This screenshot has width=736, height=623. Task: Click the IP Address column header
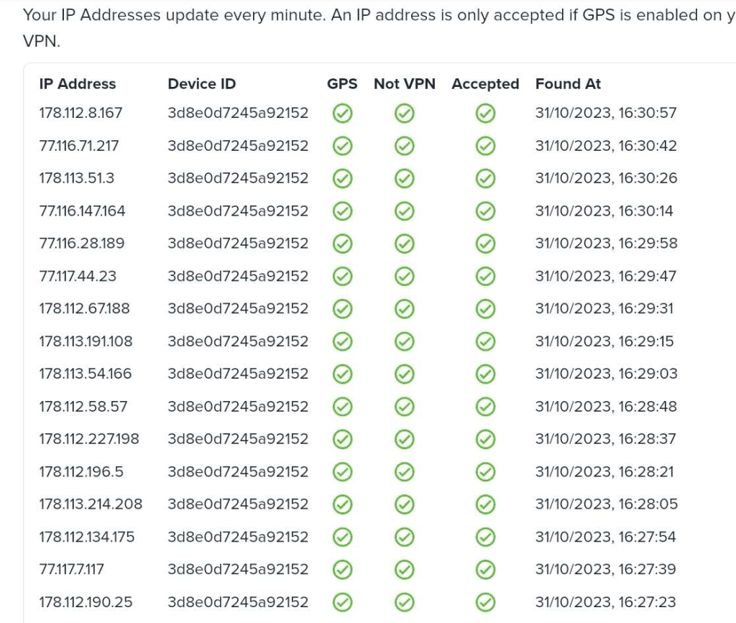pyautogui.click(x=77, y=84)
